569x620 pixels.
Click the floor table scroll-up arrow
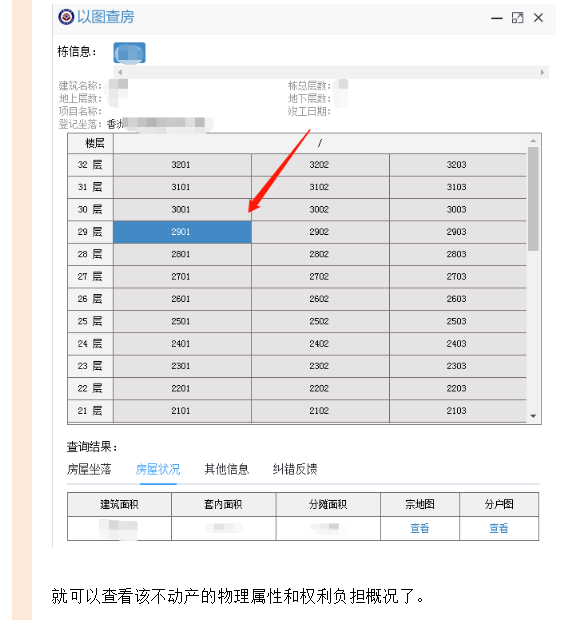[533, 141]
